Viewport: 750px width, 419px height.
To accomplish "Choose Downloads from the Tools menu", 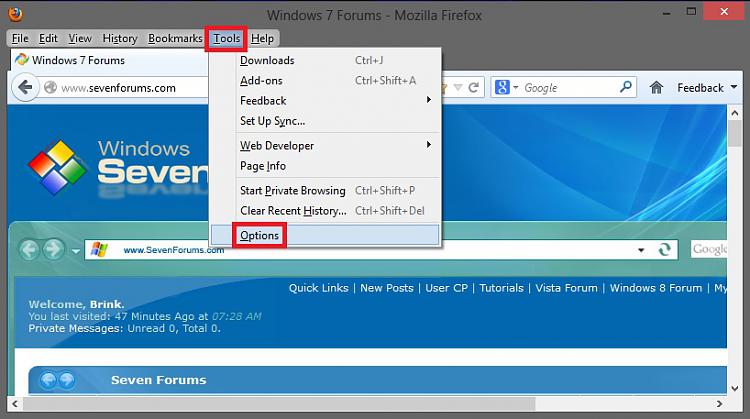I will pyautogui.click(x=325, y=60).
